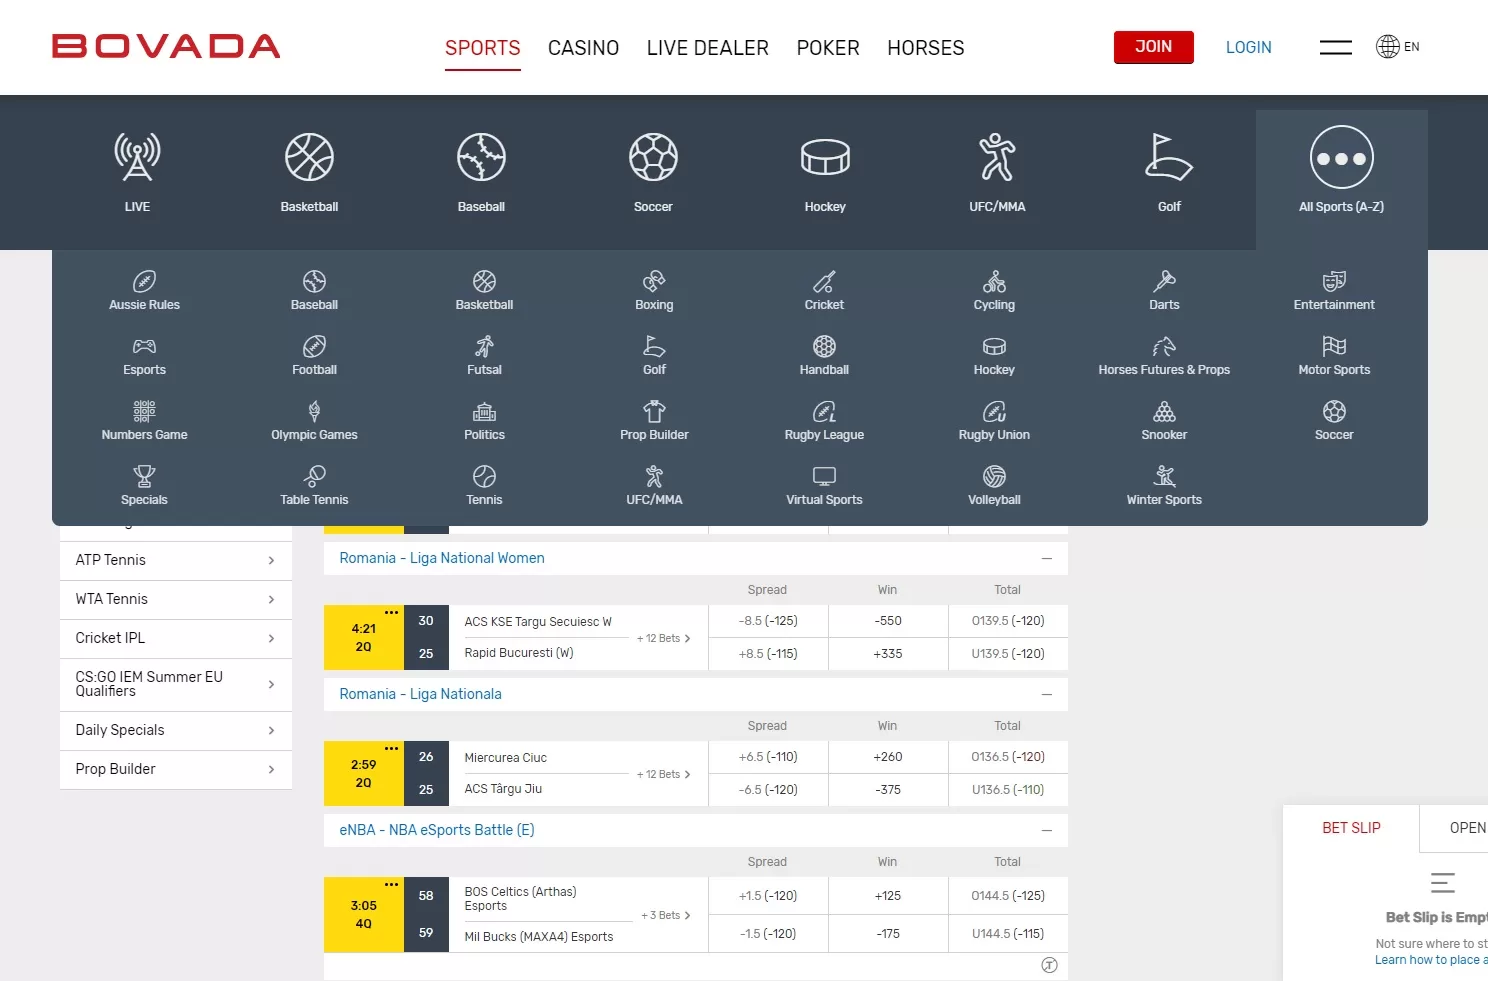Choose Specials trophy icon

(x=144, y=476)
